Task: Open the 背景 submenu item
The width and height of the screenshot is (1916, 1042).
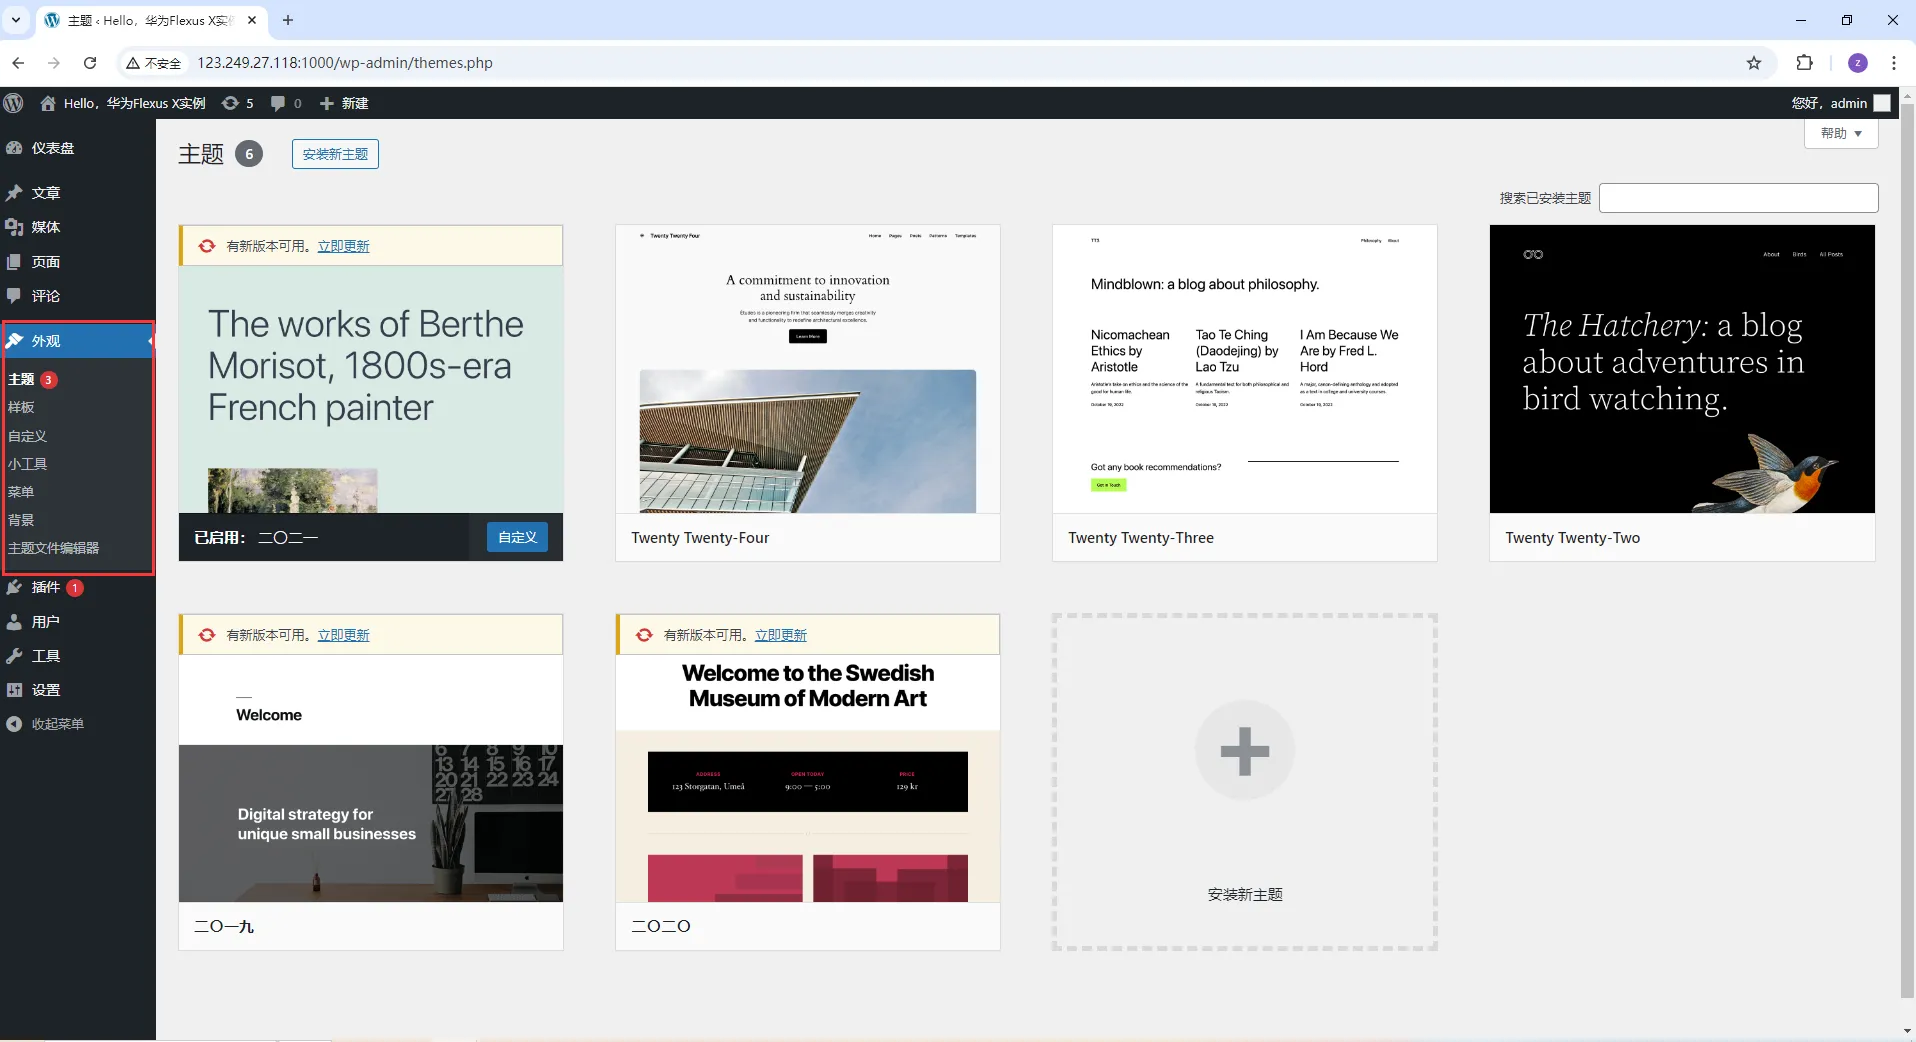Action: (21, 520)
